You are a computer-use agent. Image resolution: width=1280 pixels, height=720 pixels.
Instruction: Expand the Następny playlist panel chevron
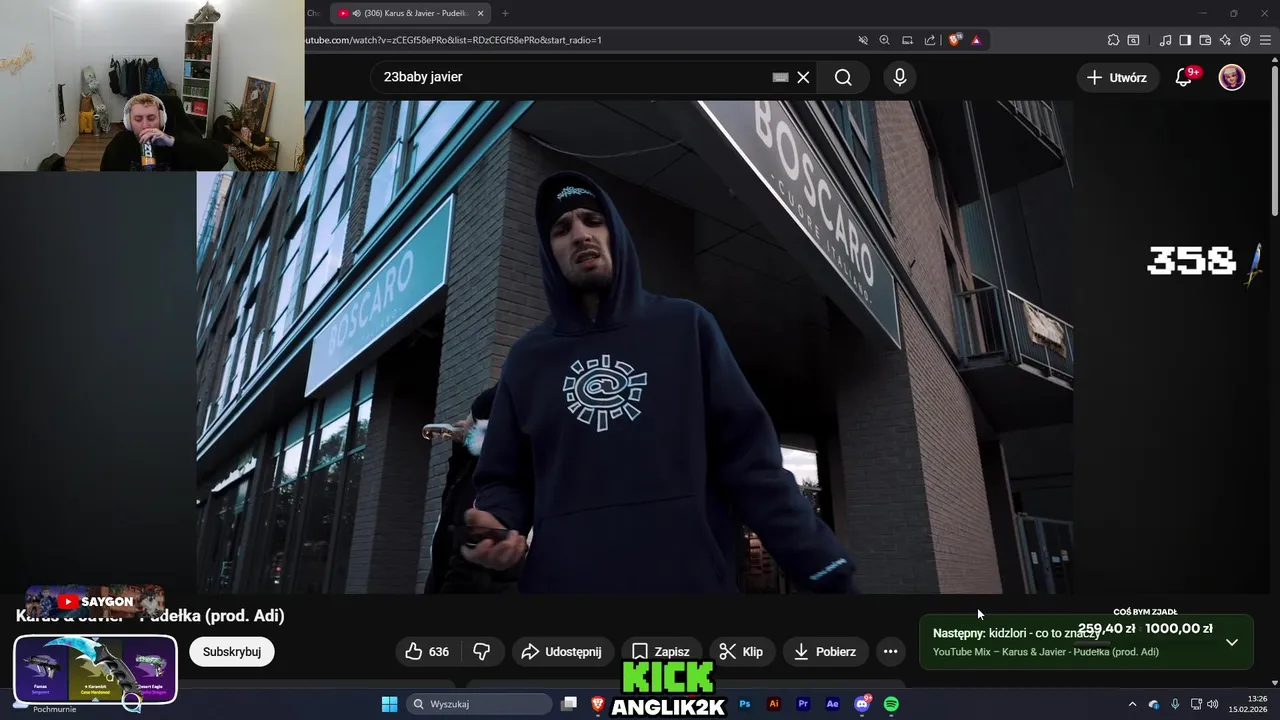(x=1232, y=642)
